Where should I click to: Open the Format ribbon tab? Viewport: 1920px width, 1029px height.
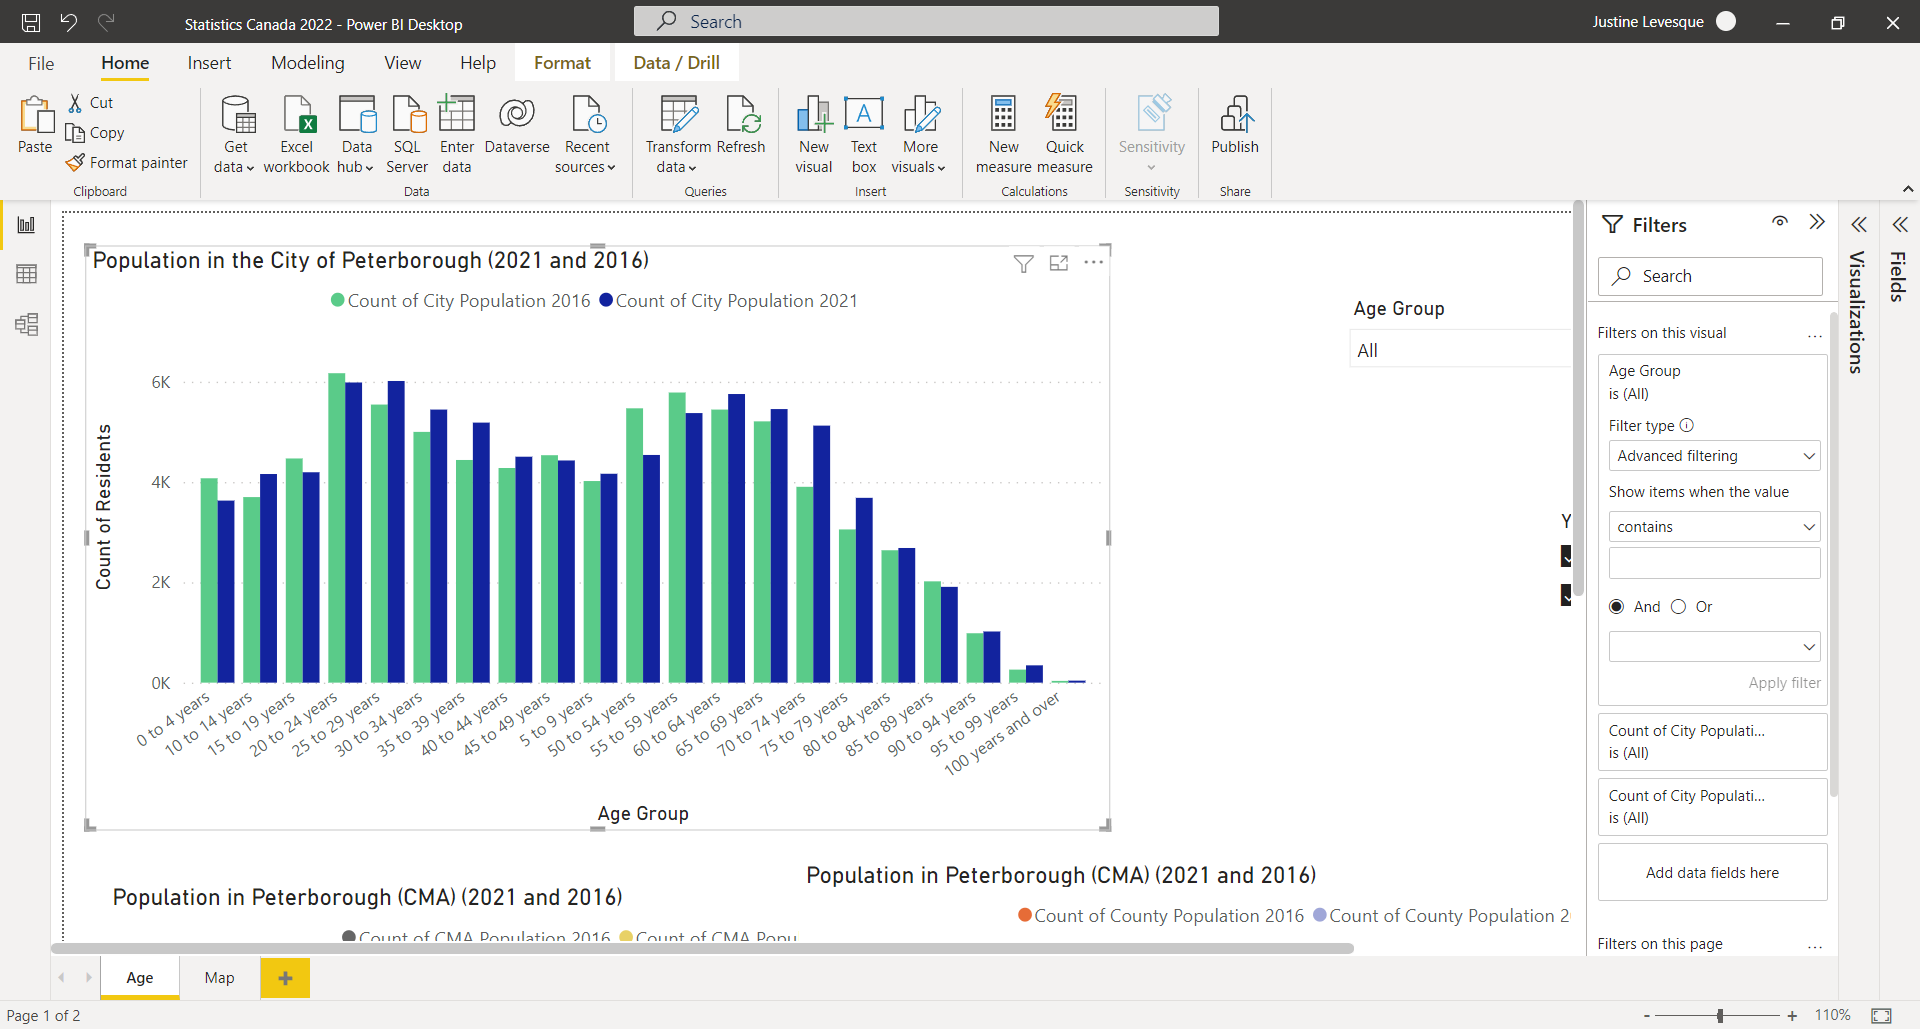[x=562, y=63]
